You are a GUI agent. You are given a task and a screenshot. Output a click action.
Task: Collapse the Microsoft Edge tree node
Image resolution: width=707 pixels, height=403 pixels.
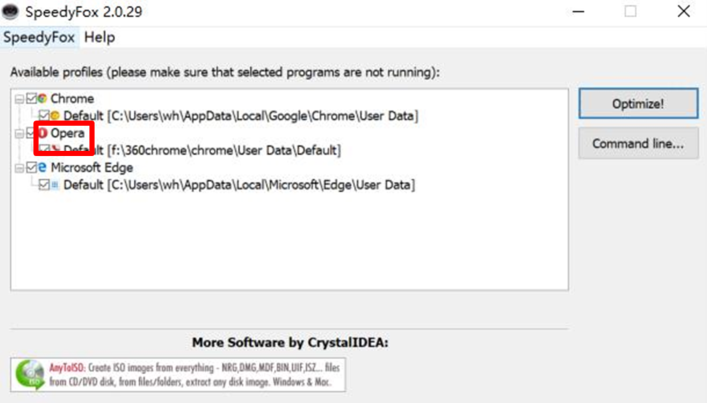coord(20,168)
